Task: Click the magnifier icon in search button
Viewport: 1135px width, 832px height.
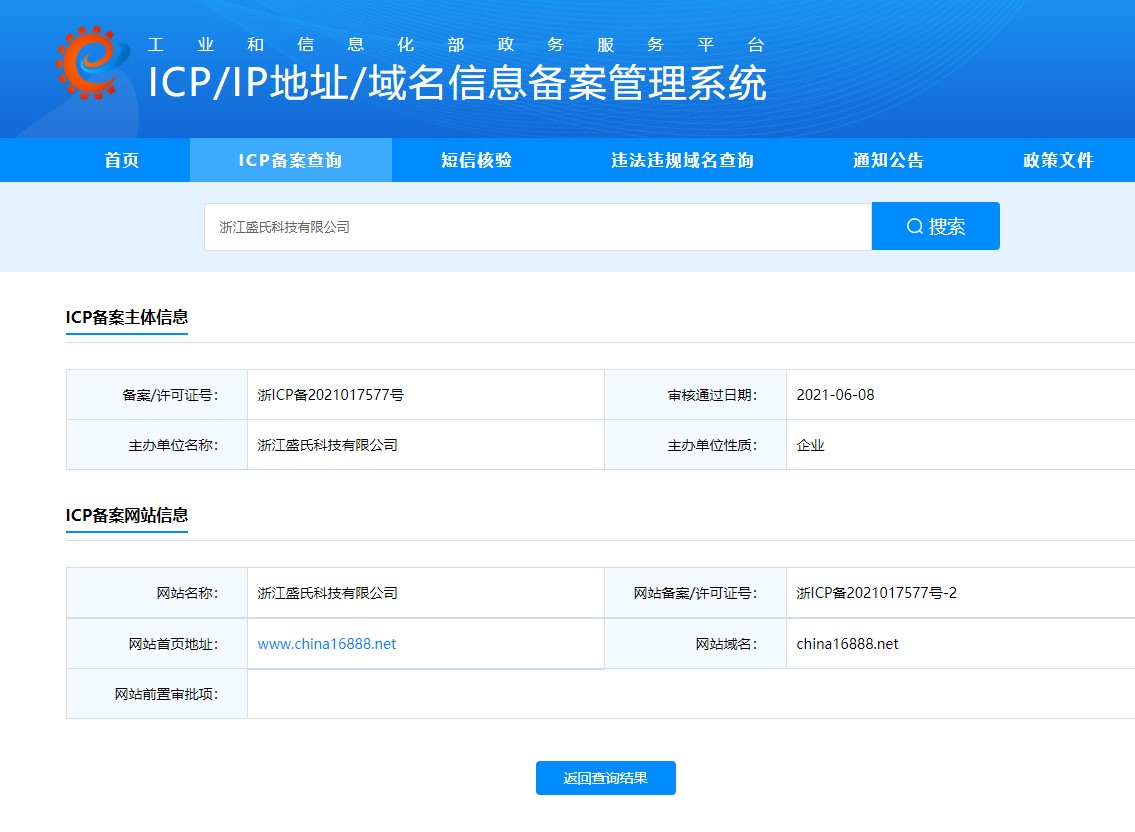Action: (x=914, y=227)
